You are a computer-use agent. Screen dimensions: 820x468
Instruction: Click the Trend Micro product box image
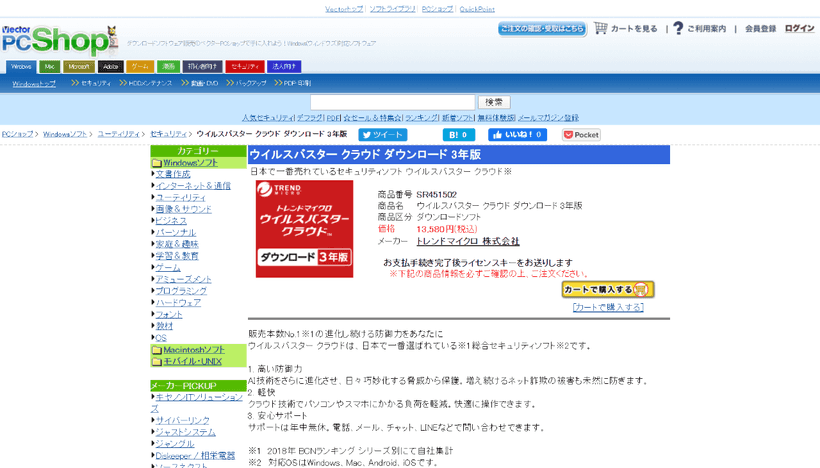tap(304, 229)
